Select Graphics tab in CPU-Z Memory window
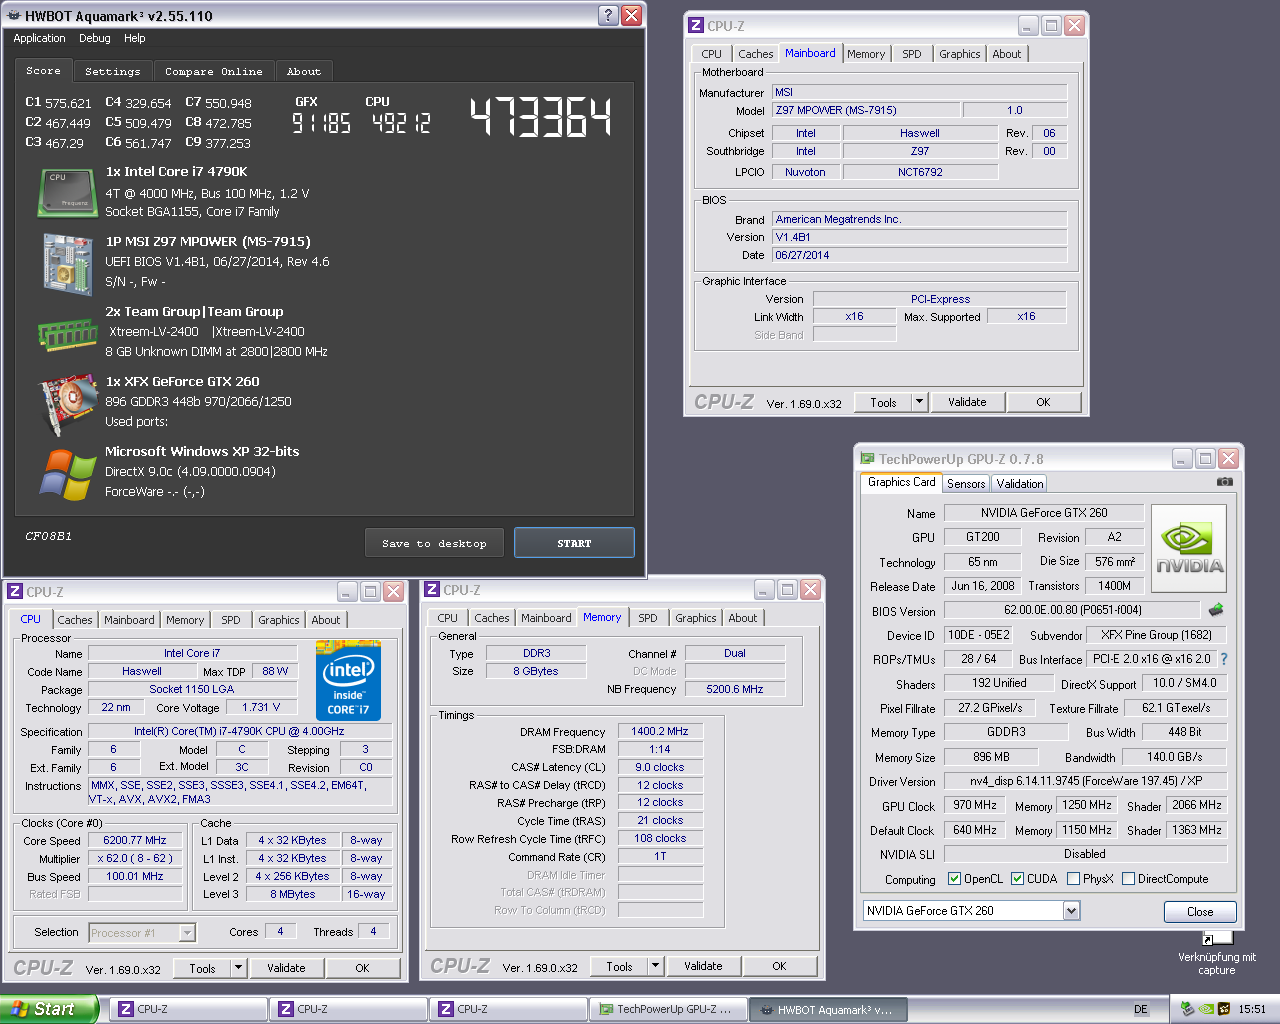The height and width of the screenshot is (1024, 1280). click(696, 618)
